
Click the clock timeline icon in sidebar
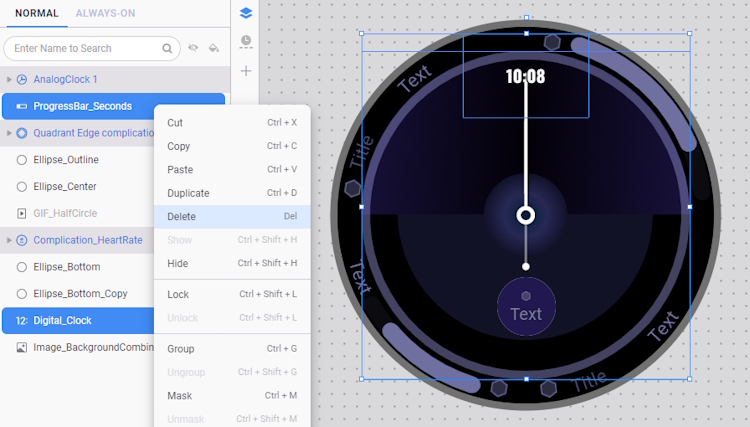pyautogui.click(x=246, y=42)
